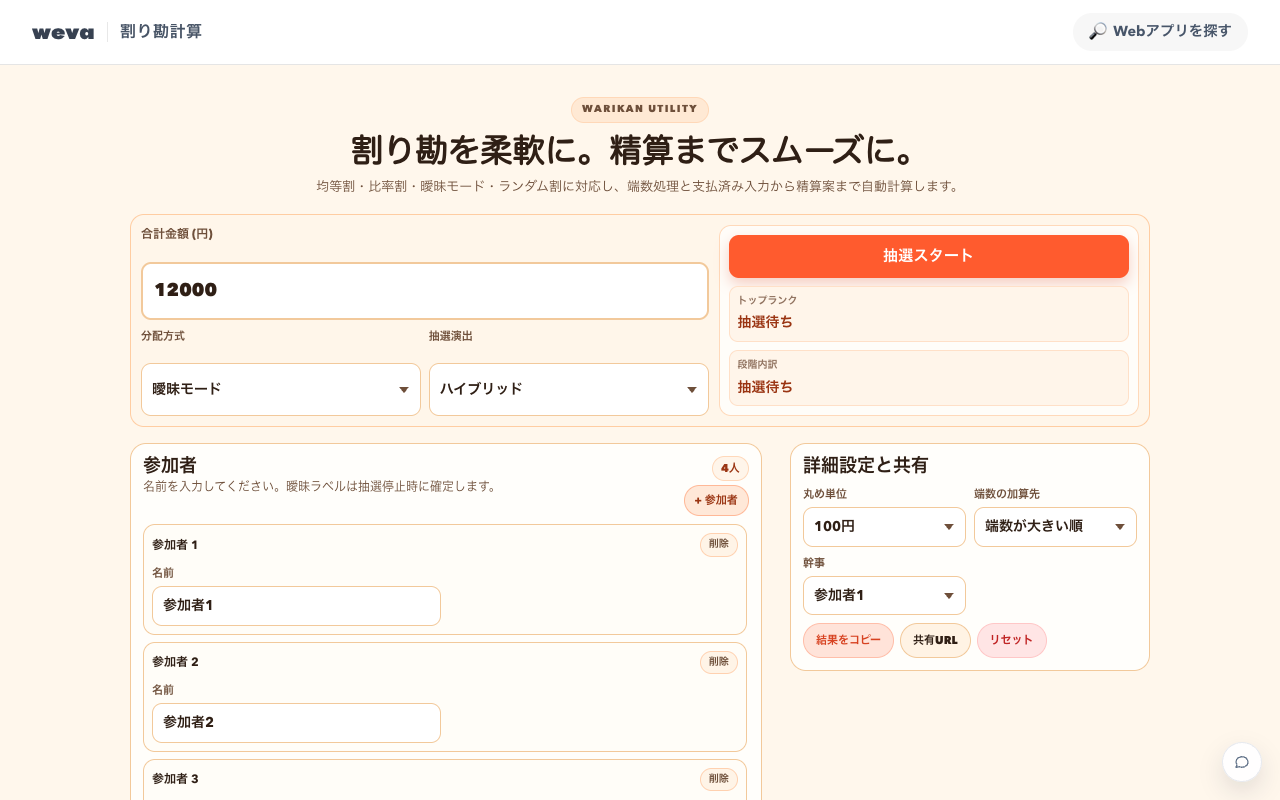Delete 参加者 3 card
The width and height of the screenshot is (1280, 800).
[x=719, y=779]
